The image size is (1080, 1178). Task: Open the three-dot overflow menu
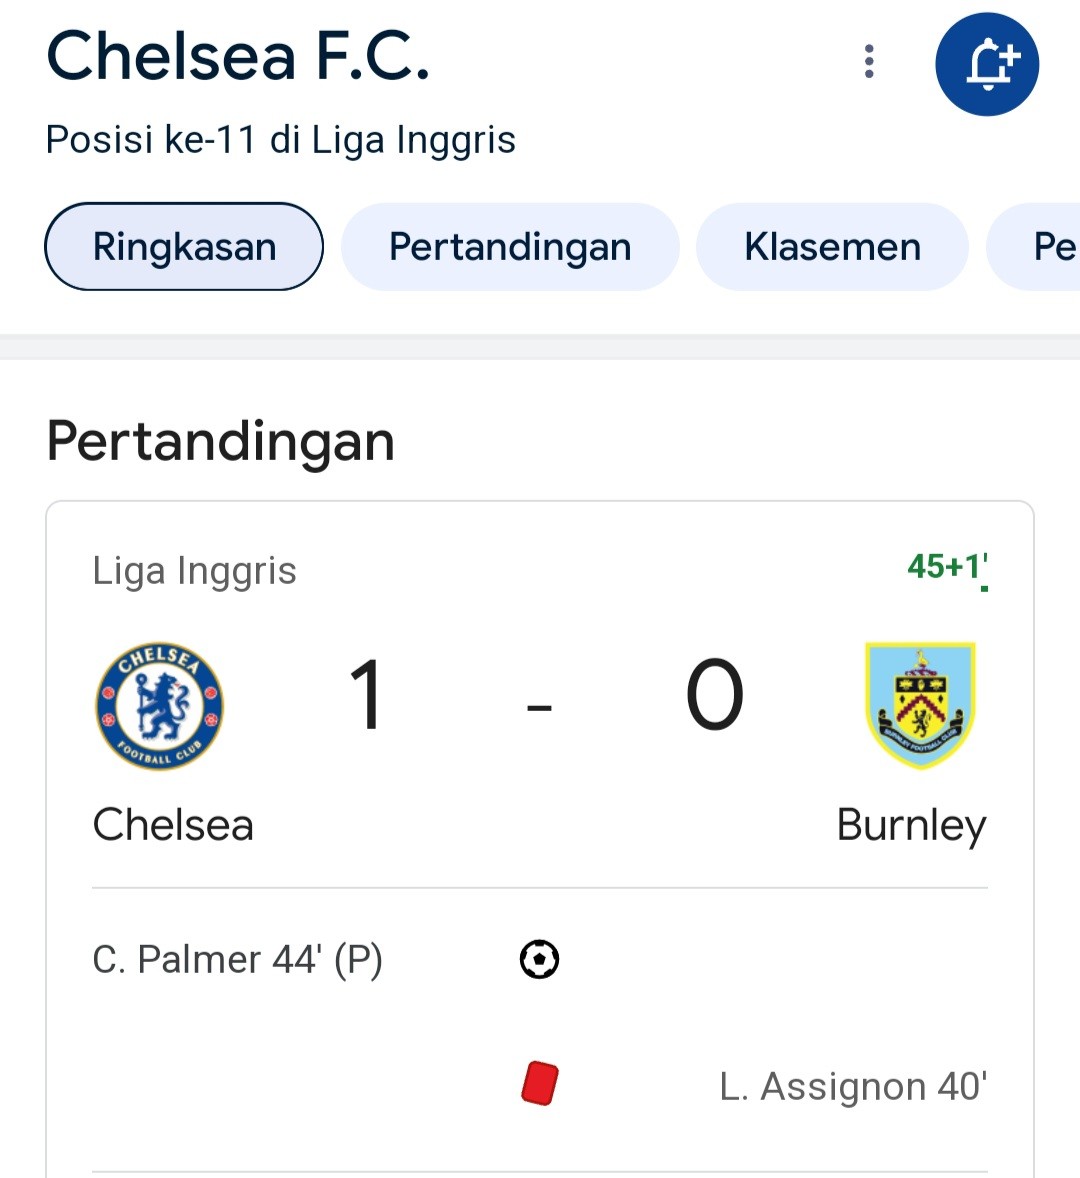(869, 61)
